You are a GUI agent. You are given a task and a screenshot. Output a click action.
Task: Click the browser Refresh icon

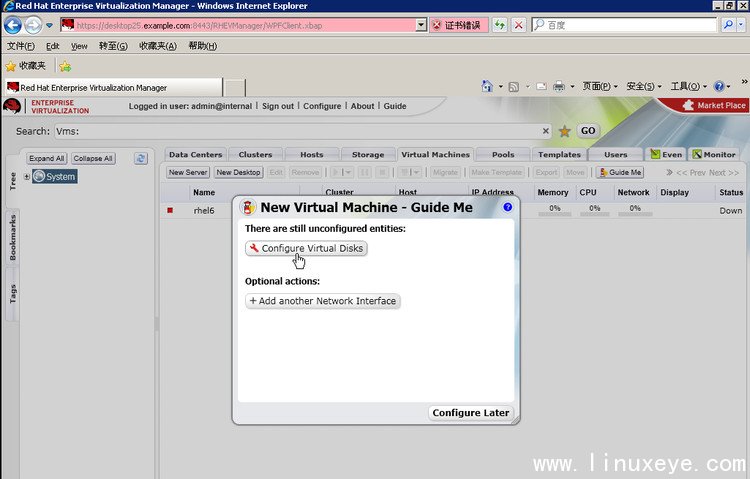coord(500,25)
